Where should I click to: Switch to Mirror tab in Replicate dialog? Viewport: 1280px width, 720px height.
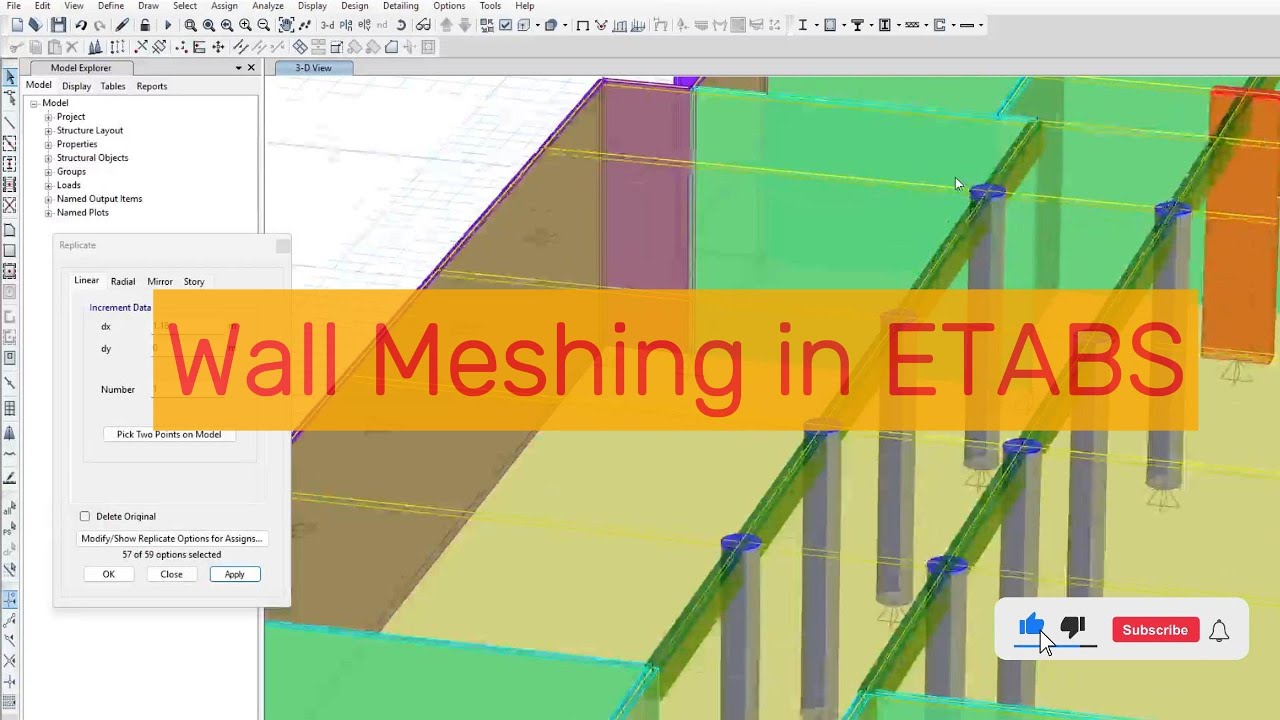point(160,282)
